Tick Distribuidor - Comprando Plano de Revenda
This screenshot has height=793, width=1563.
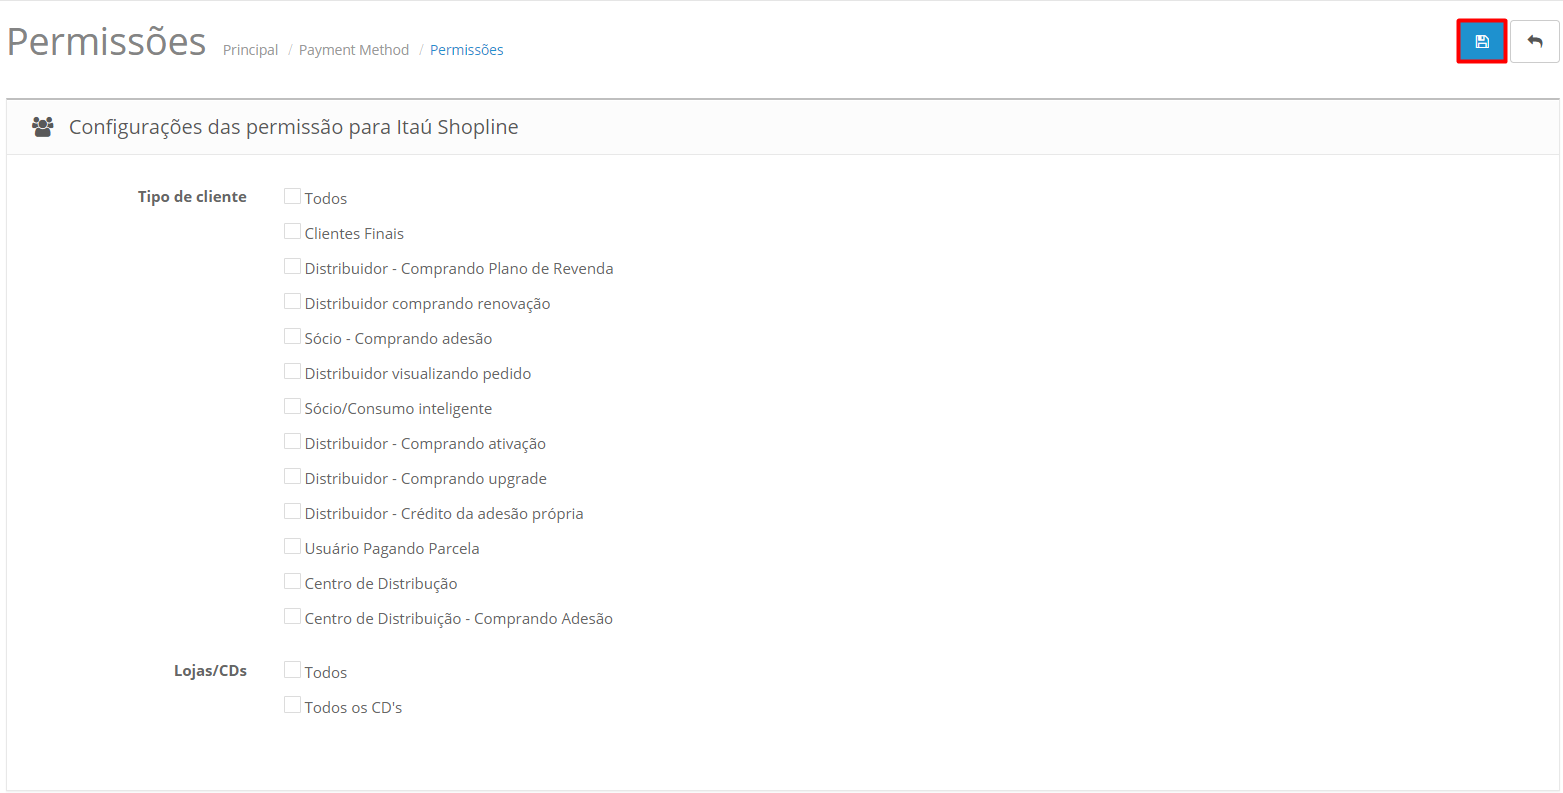pyautogui.click(x=292, y=267)
